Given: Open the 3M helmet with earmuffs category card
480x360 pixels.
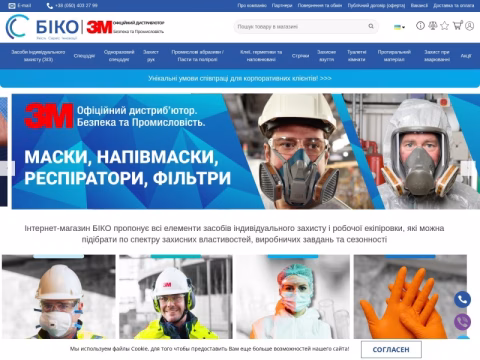Looking at the screenshot, I should (176, 297).
